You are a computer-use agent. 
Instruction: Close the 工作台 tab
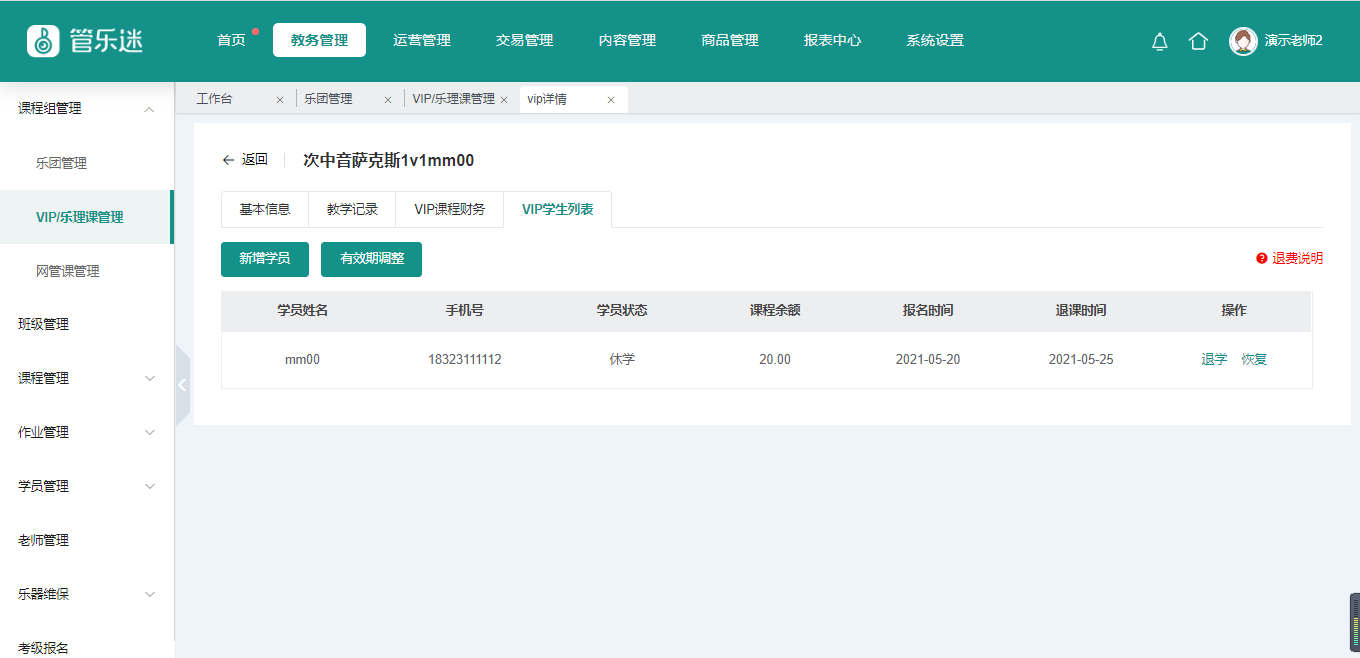[280, 100]
